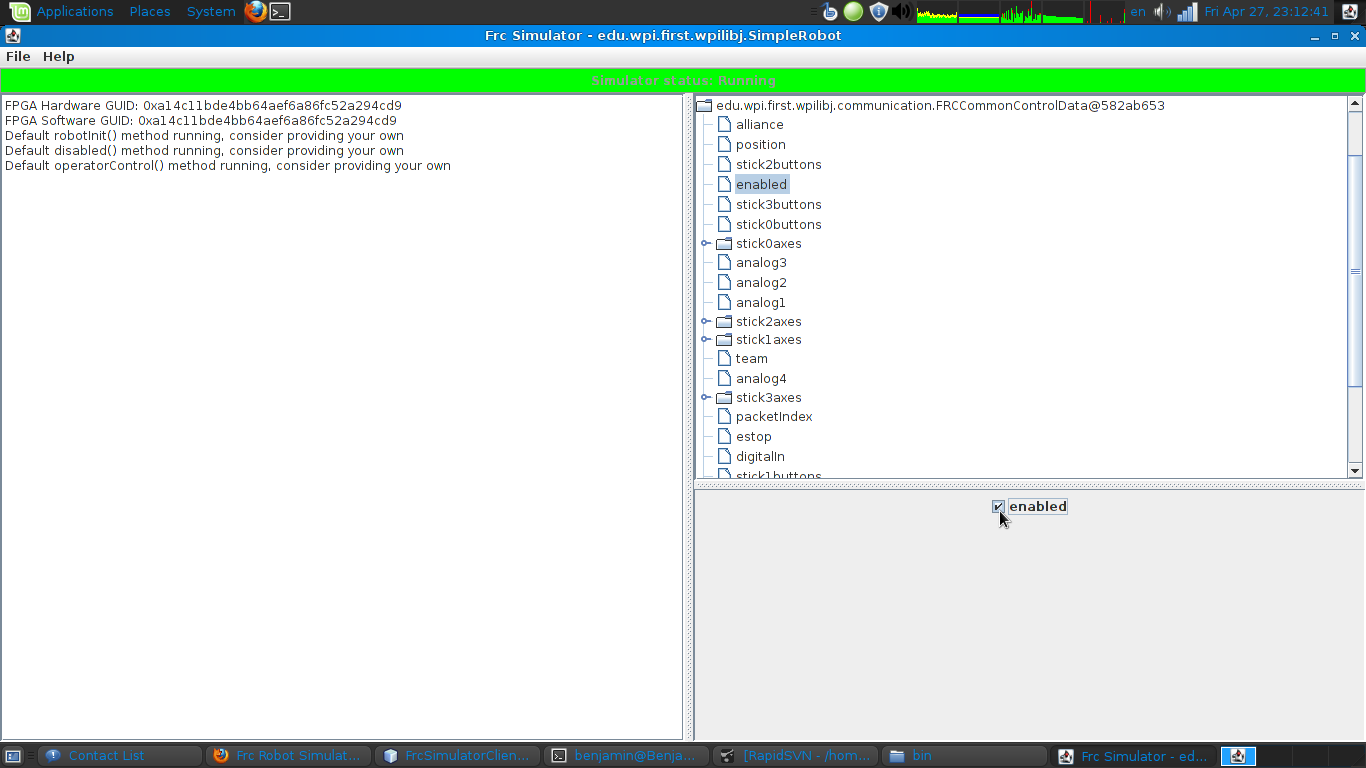Open the Contact List taskbar button
This screenshot has height=768, width=1366.
[120, 756]
